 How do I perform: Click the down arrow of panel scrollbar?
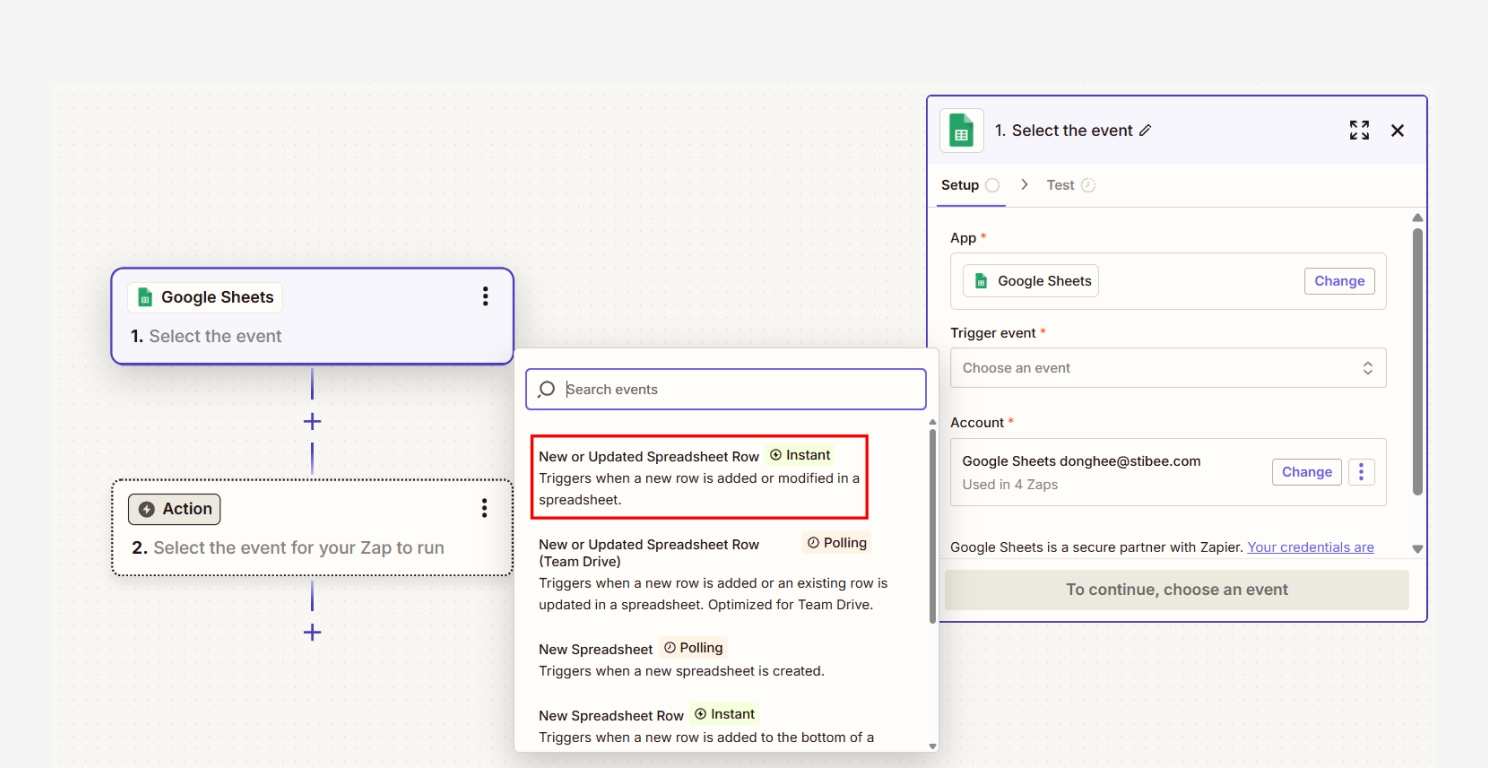[x=1417, y=549]
